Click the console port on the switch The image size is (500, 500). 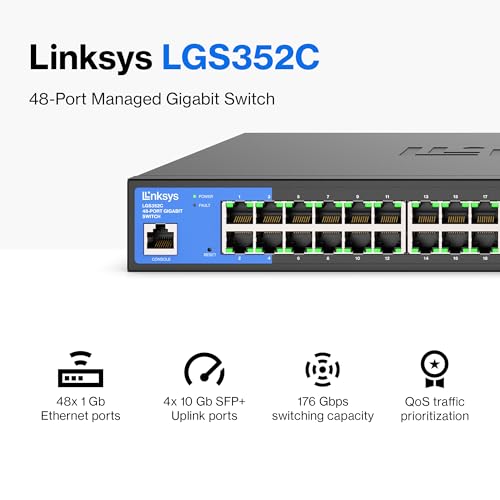coord(160,239)
